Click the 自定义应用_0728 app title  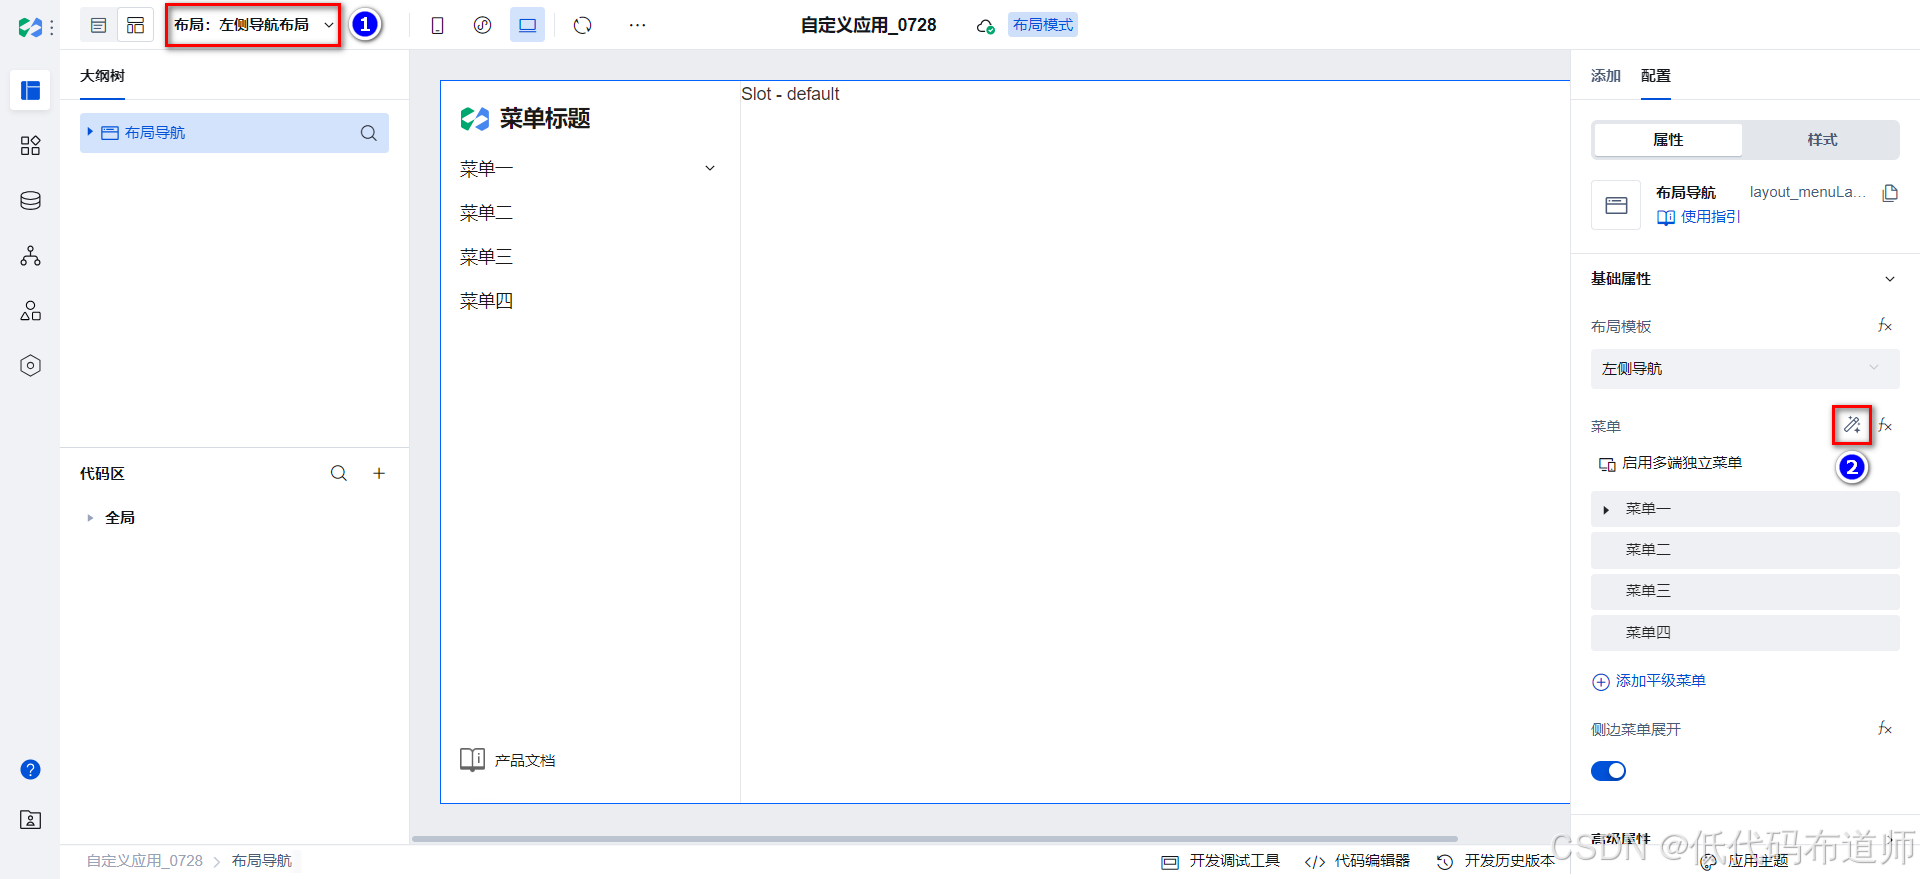(x=868, y=25)
